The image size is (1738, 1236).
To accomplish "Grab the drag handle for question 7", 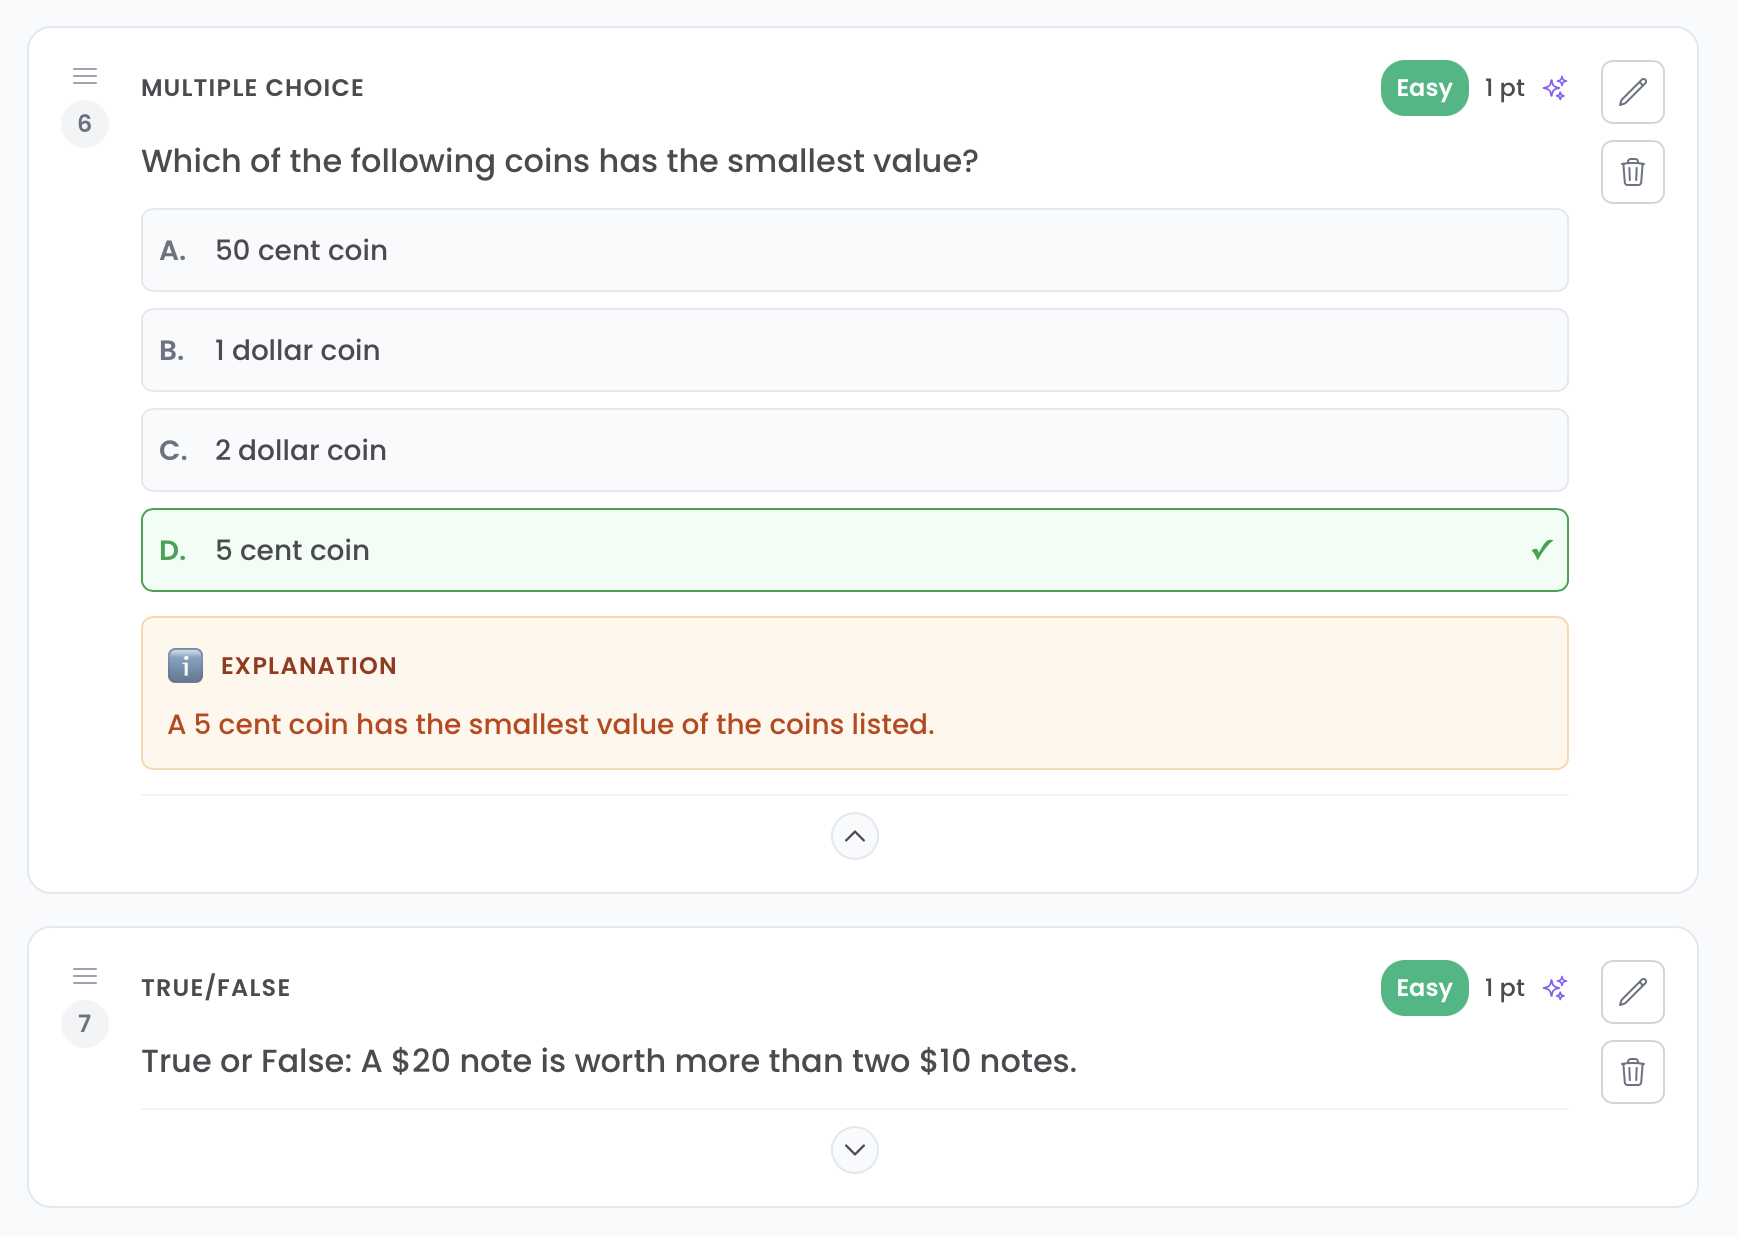I will click(85, 975).
